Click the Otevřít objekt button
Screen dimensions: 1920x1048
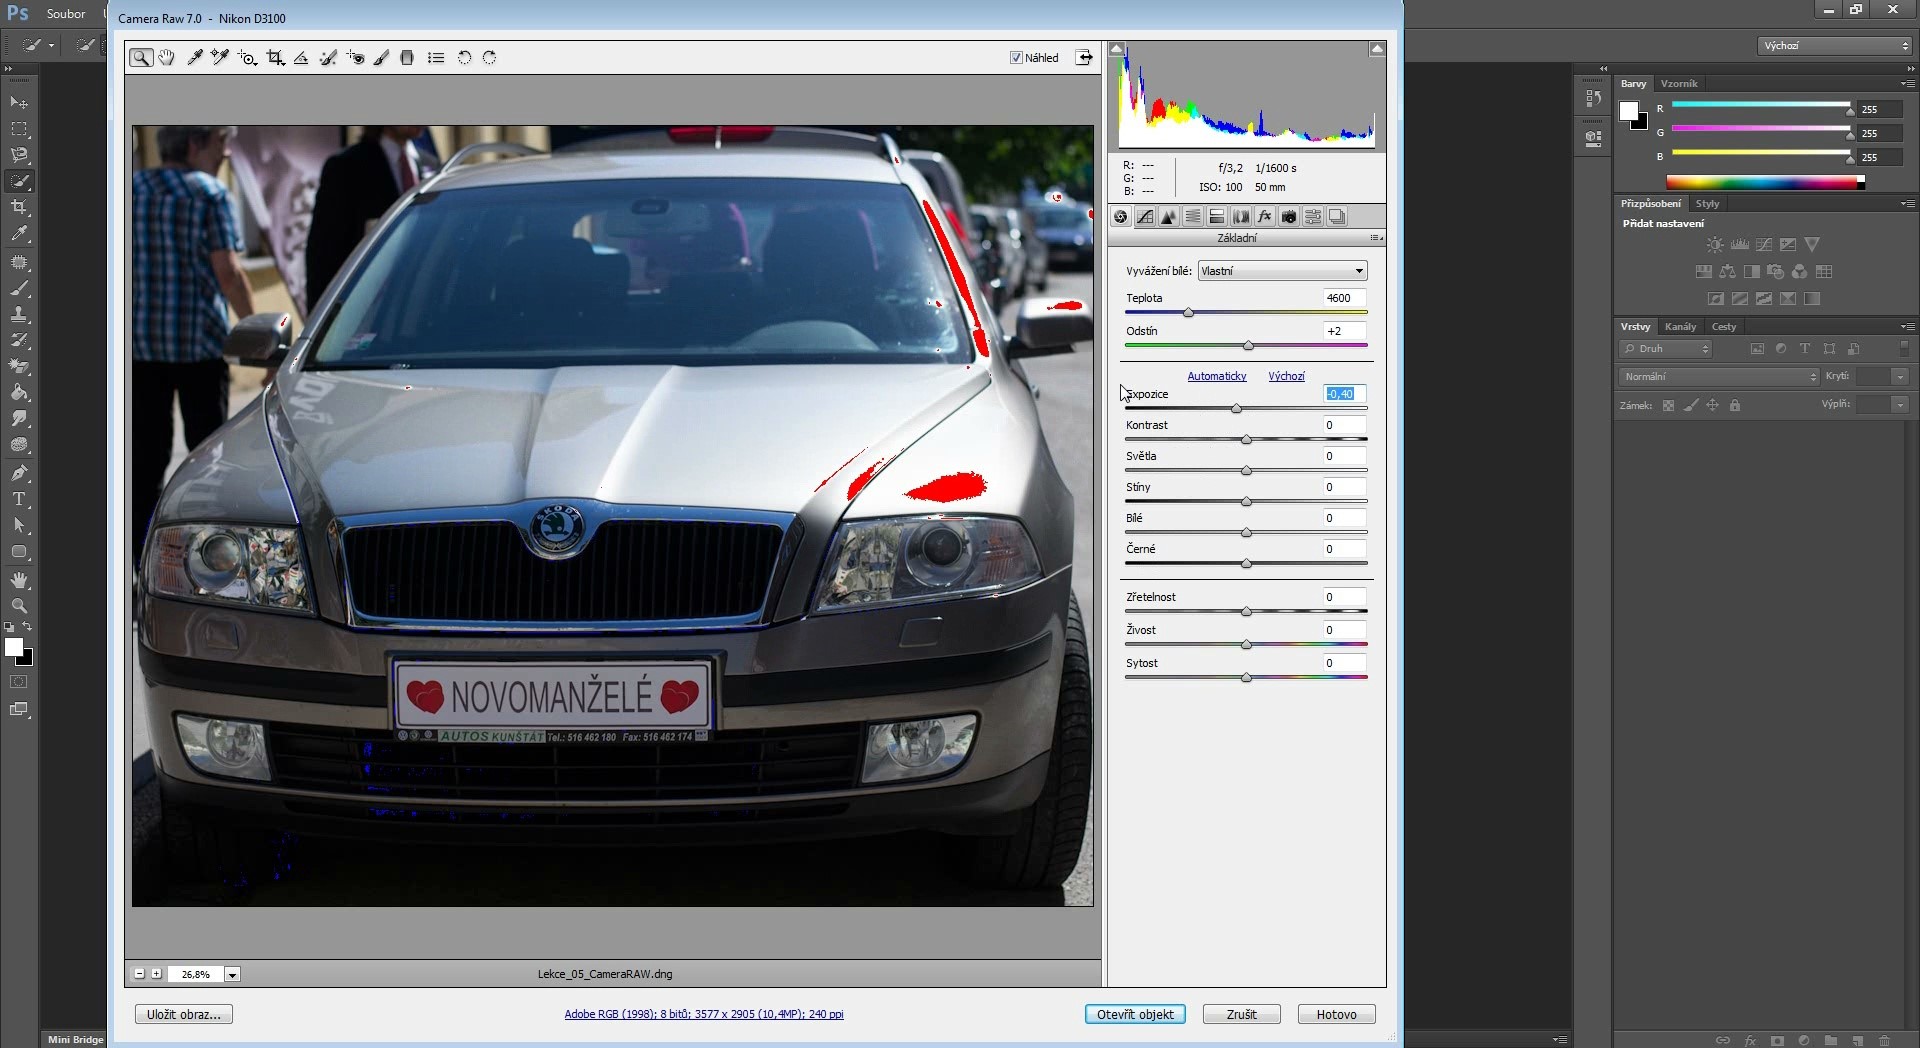click(x=1135, y=1014)
